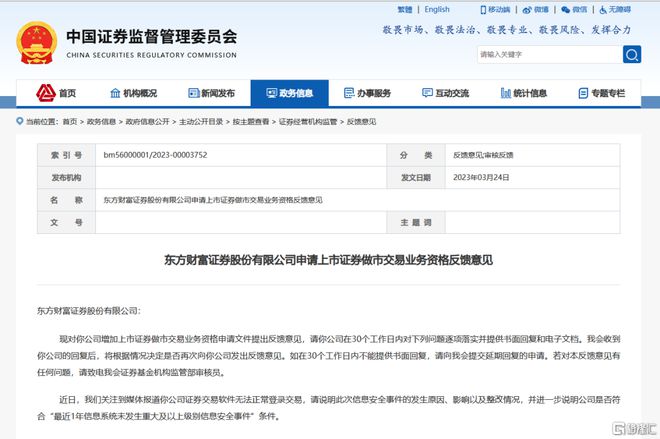Click the 移动端 text link
Image resolution: width=660 pixels, height=439 pixels.
tap(499, 10)
